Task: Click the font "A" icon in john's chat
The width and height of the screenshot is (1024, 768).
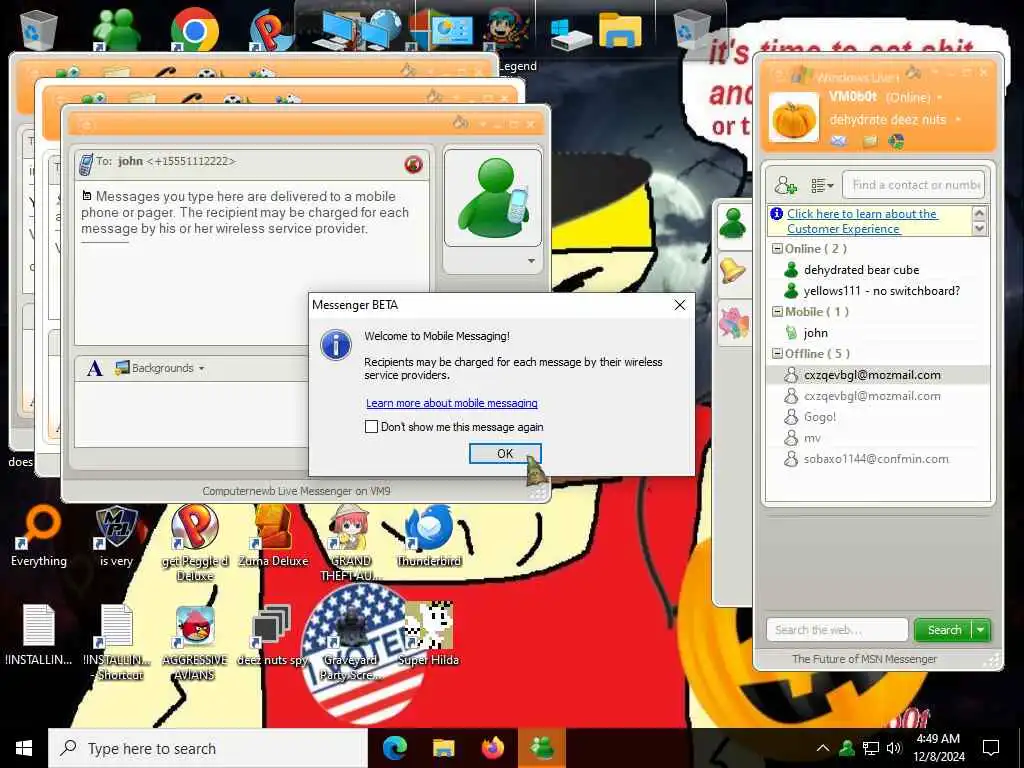Action: pos(95,368)
